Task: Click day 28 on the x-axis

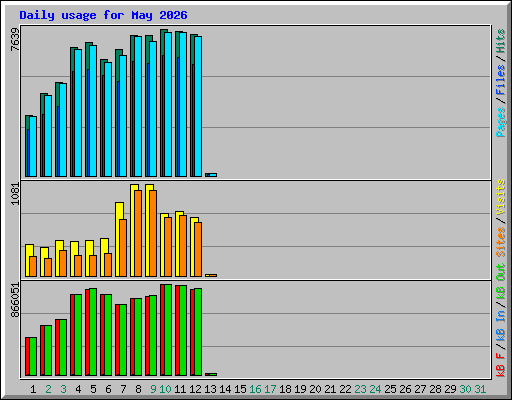Action: pos(435,389)
